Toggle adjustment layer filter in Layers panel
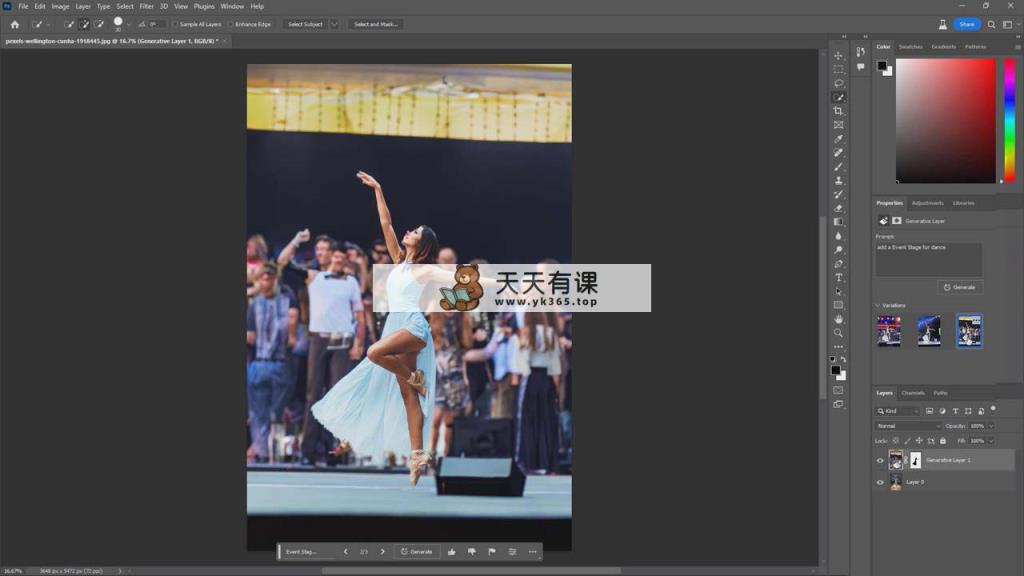Screen dimensions: 1024x576 (x=942, y=411)
